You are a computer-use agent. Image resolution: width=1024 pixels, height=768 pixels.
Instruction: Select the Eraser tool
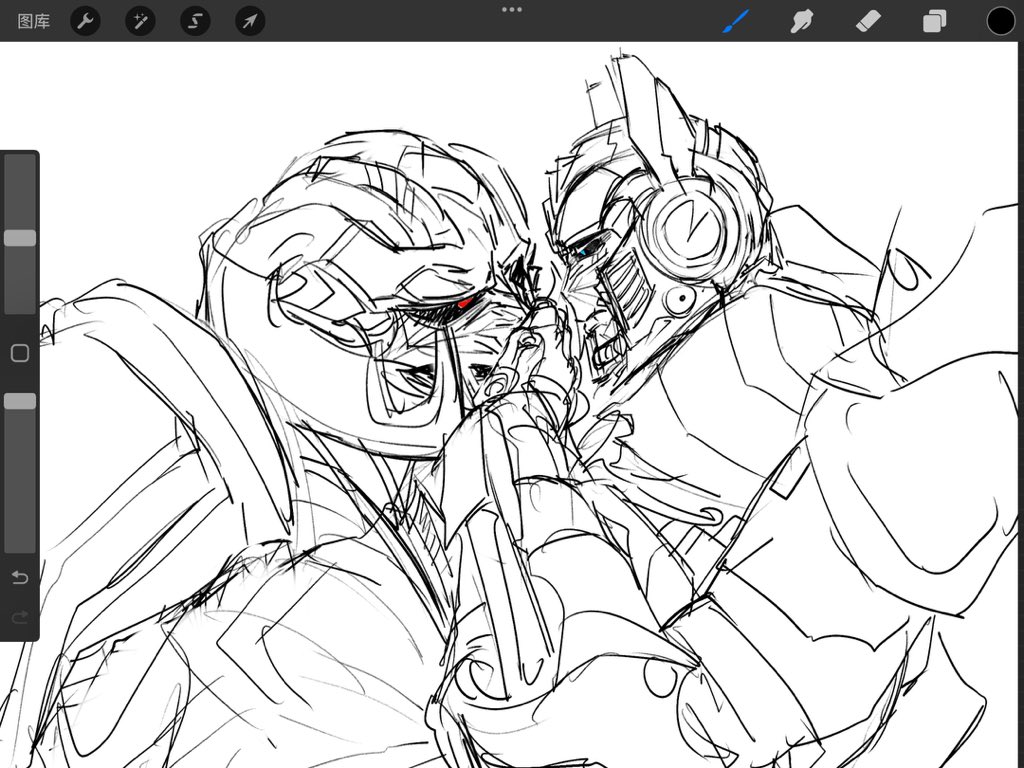pyautogui.click(x=869, y=21)
